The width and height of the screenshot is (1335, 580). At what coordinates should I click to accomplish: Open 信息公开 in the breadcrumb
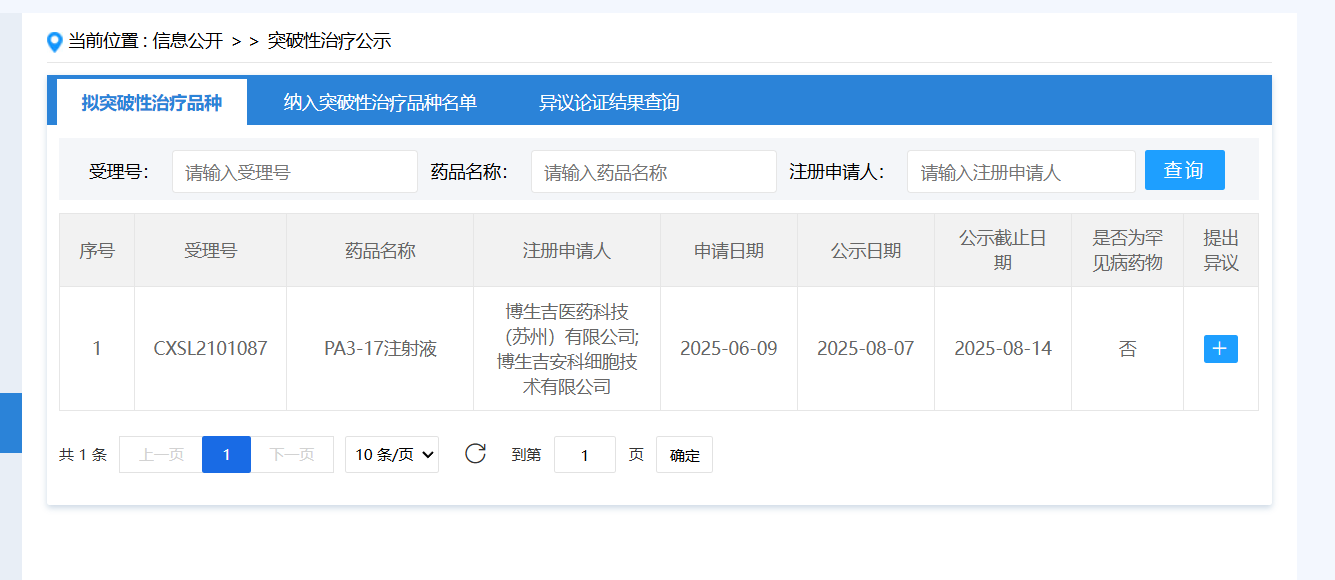point(188,41)
